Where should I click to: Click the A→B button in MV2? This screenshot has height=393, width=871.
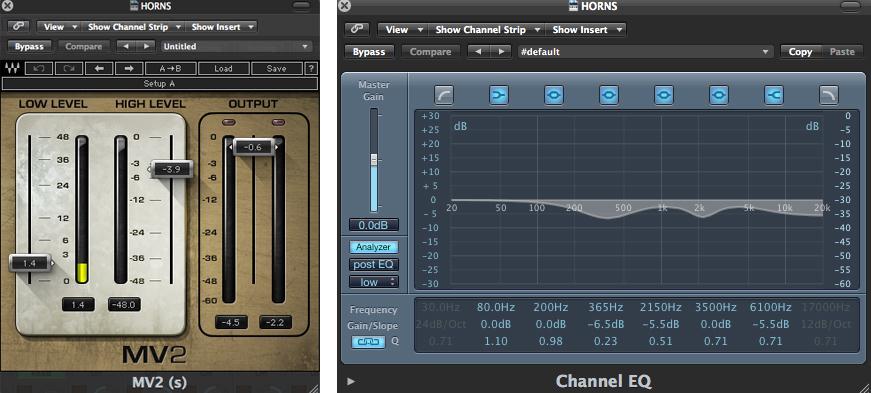(171, 68)
